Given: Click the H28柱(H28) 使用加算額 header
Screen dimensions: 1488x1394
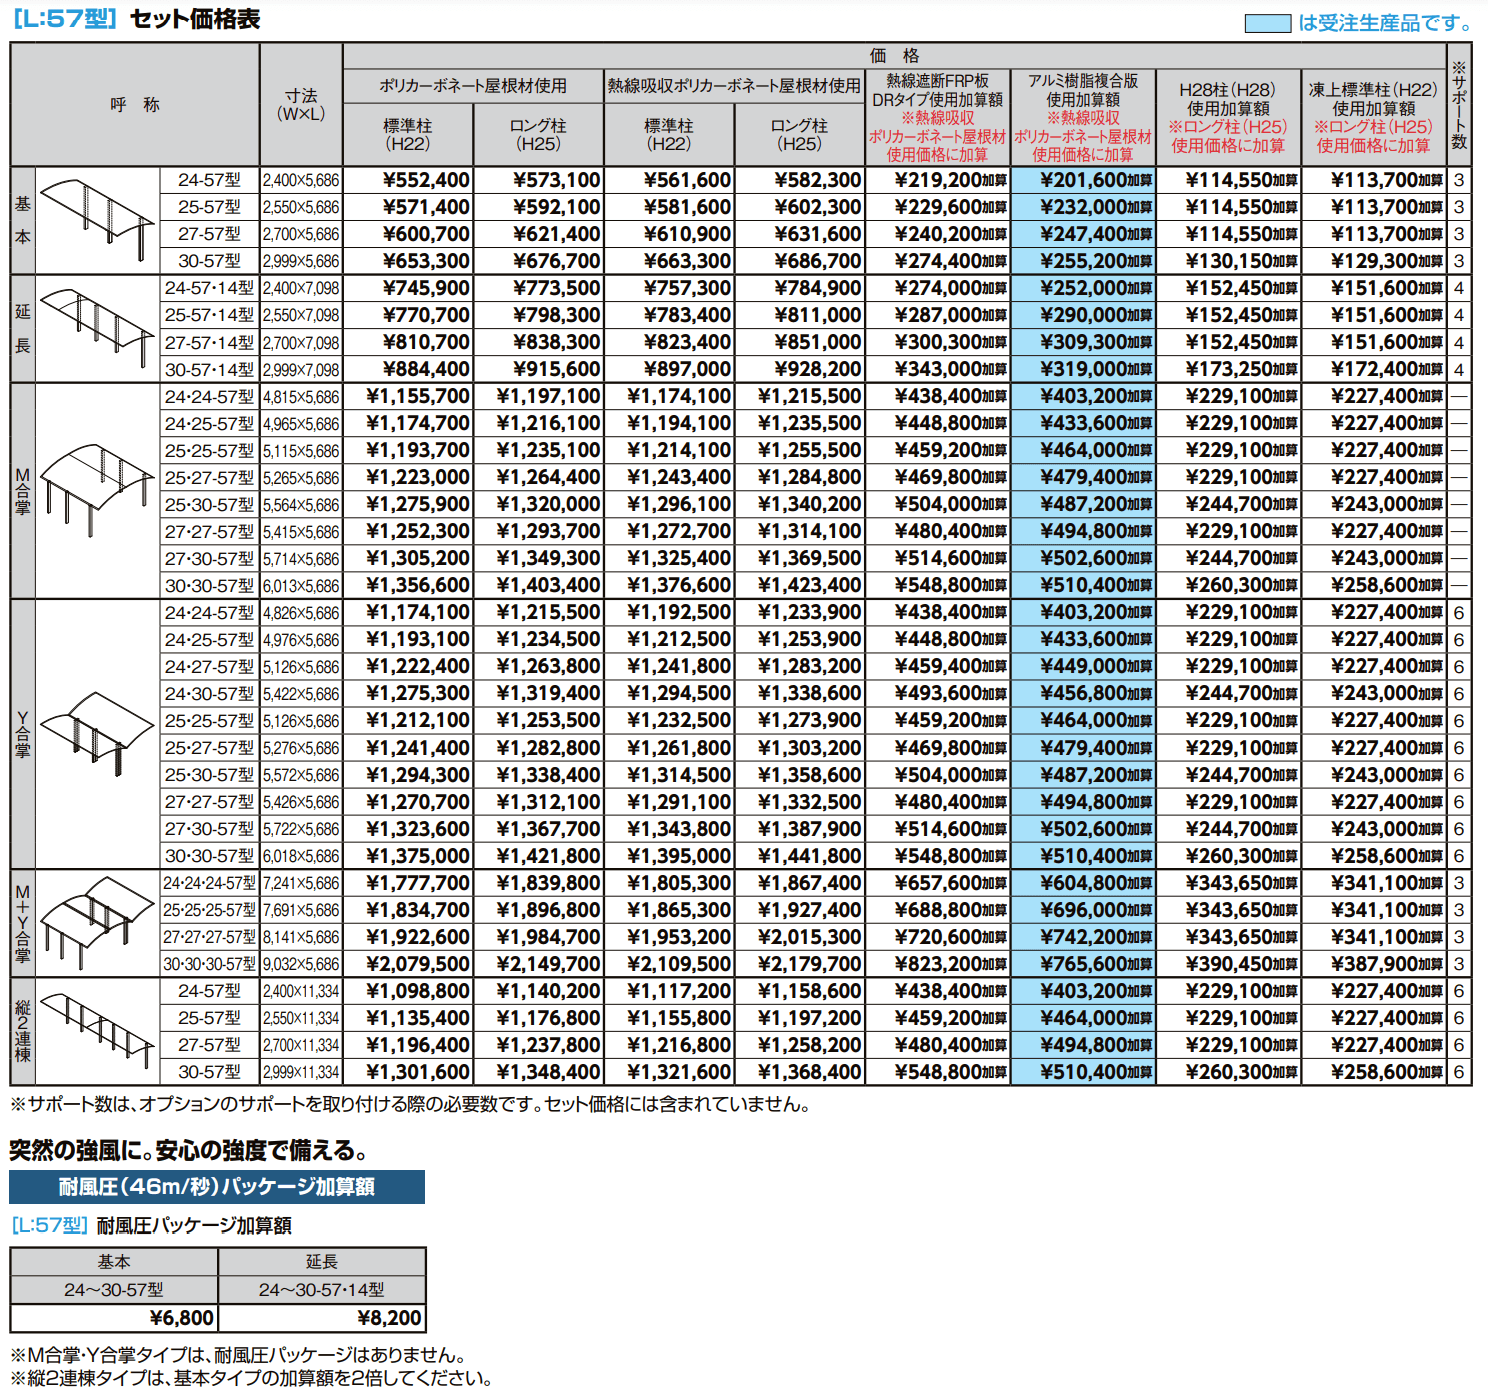Looking at the screenshot, I should tap(1228, 117).
